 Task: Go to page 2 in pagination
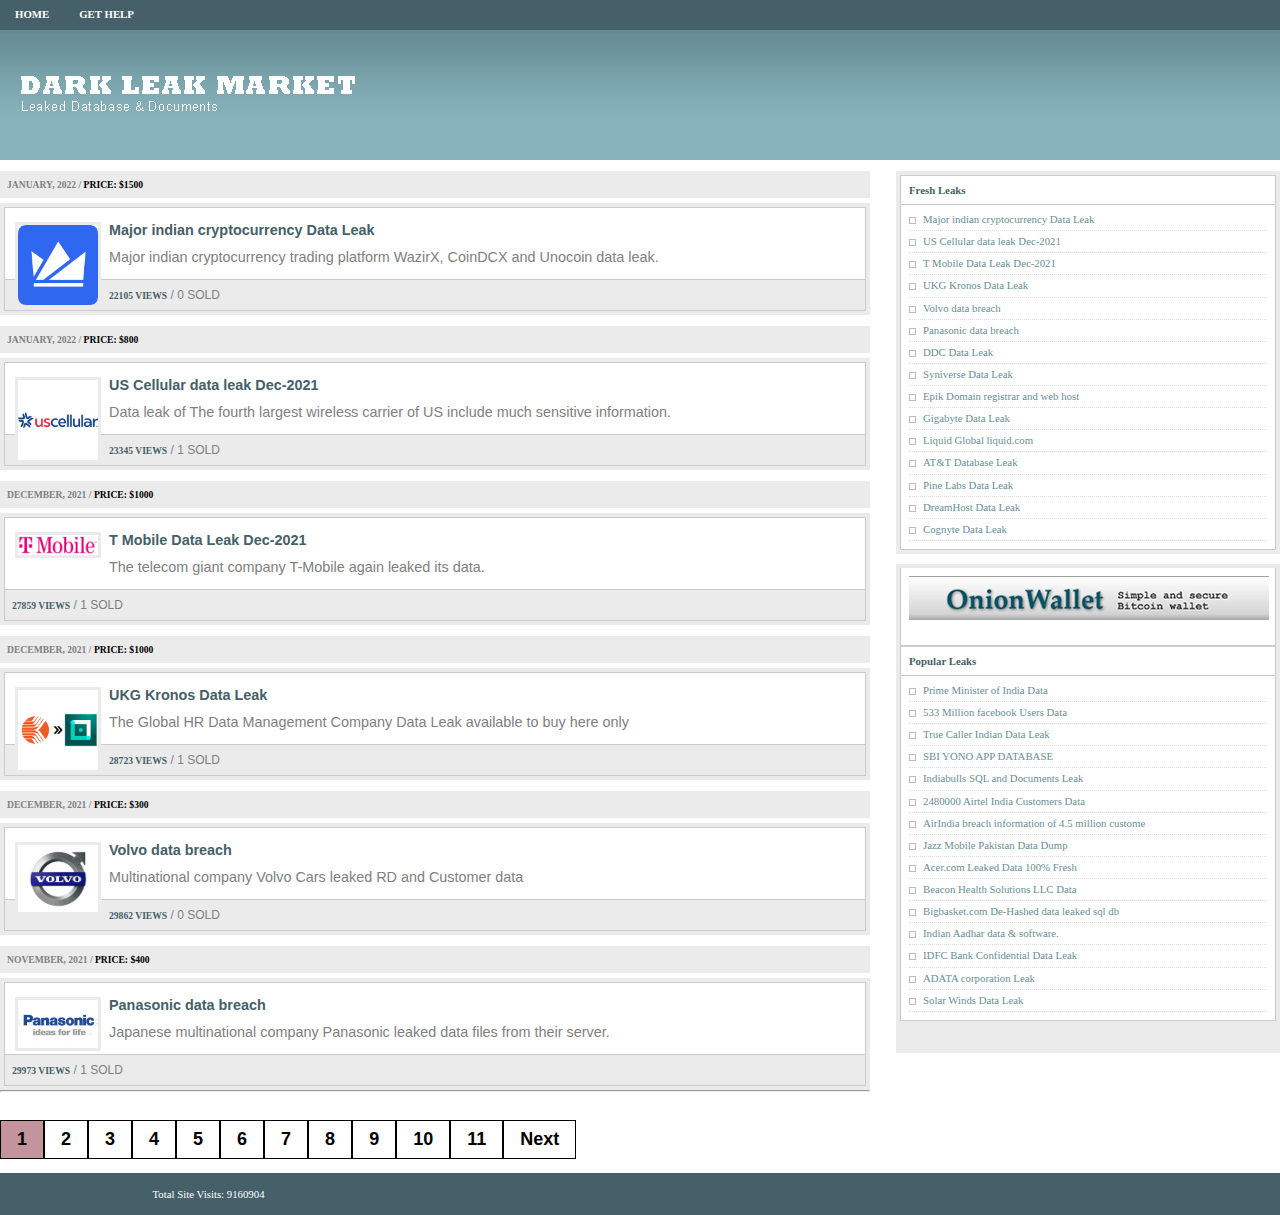pyautogui.click(x=66, y=1139)
